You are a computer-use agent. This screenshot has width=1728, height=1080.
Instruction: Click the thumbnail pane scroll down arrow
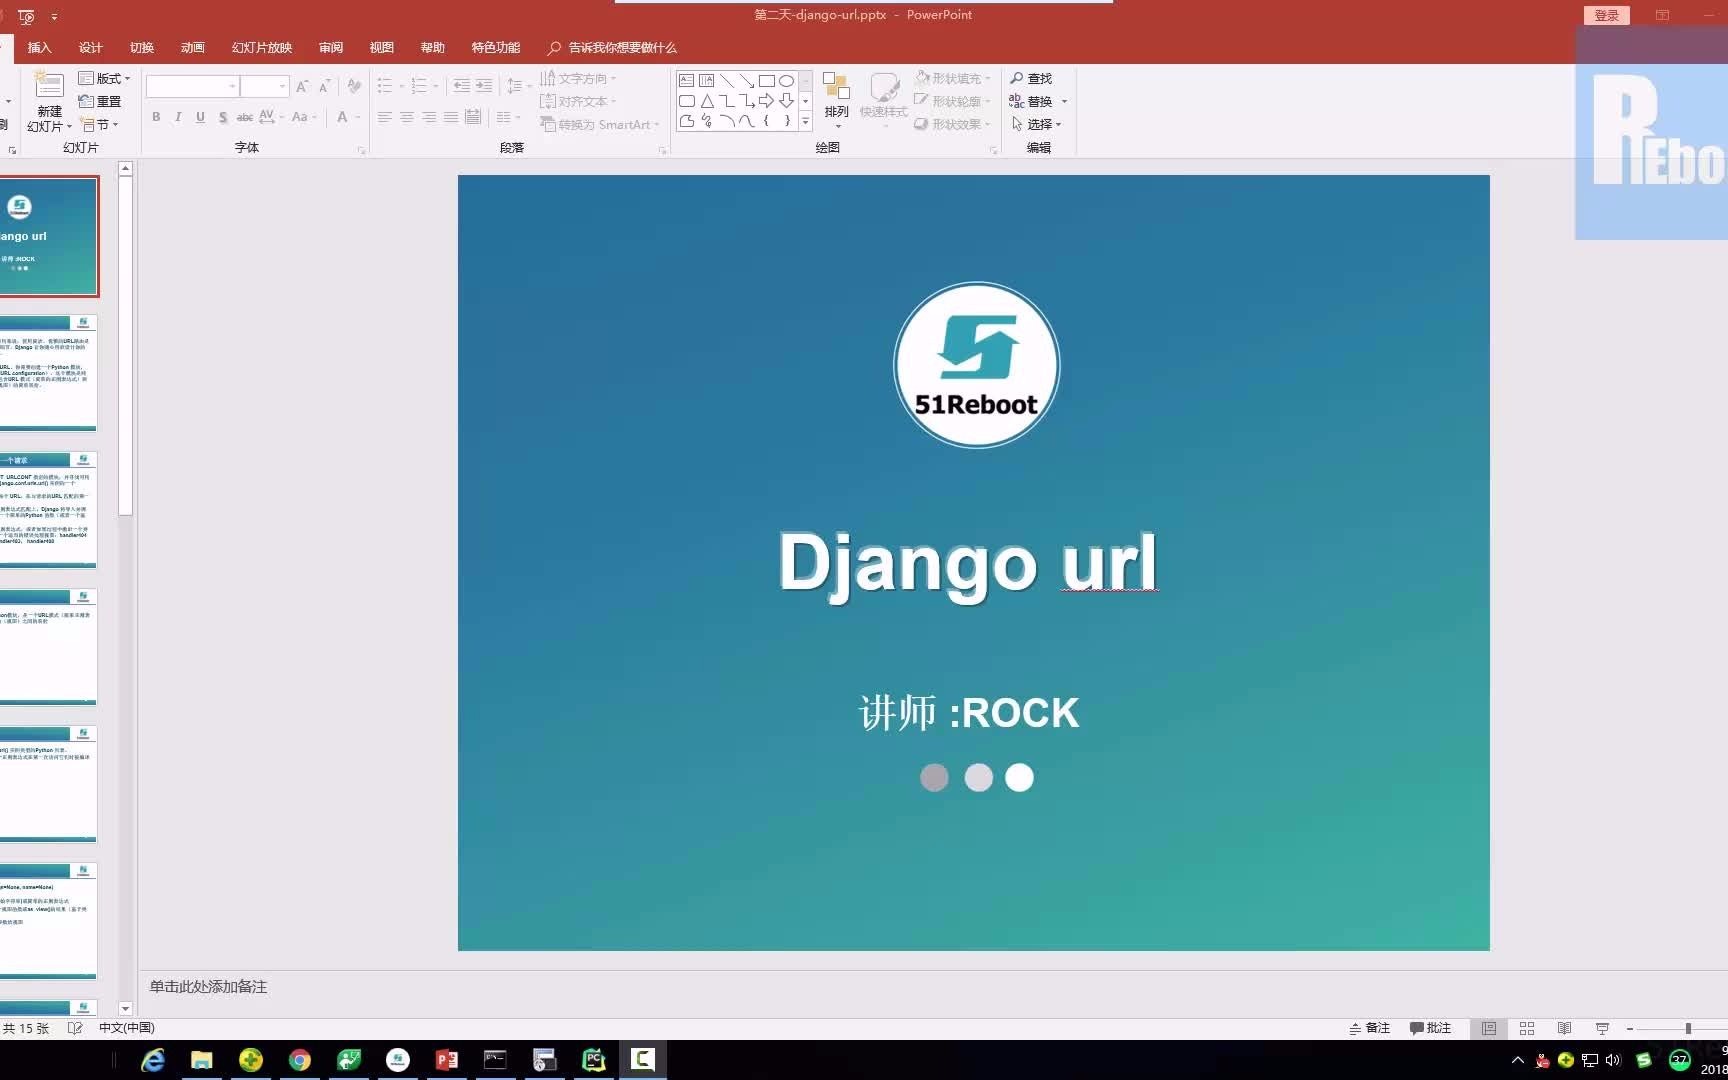click(125, 1008)
